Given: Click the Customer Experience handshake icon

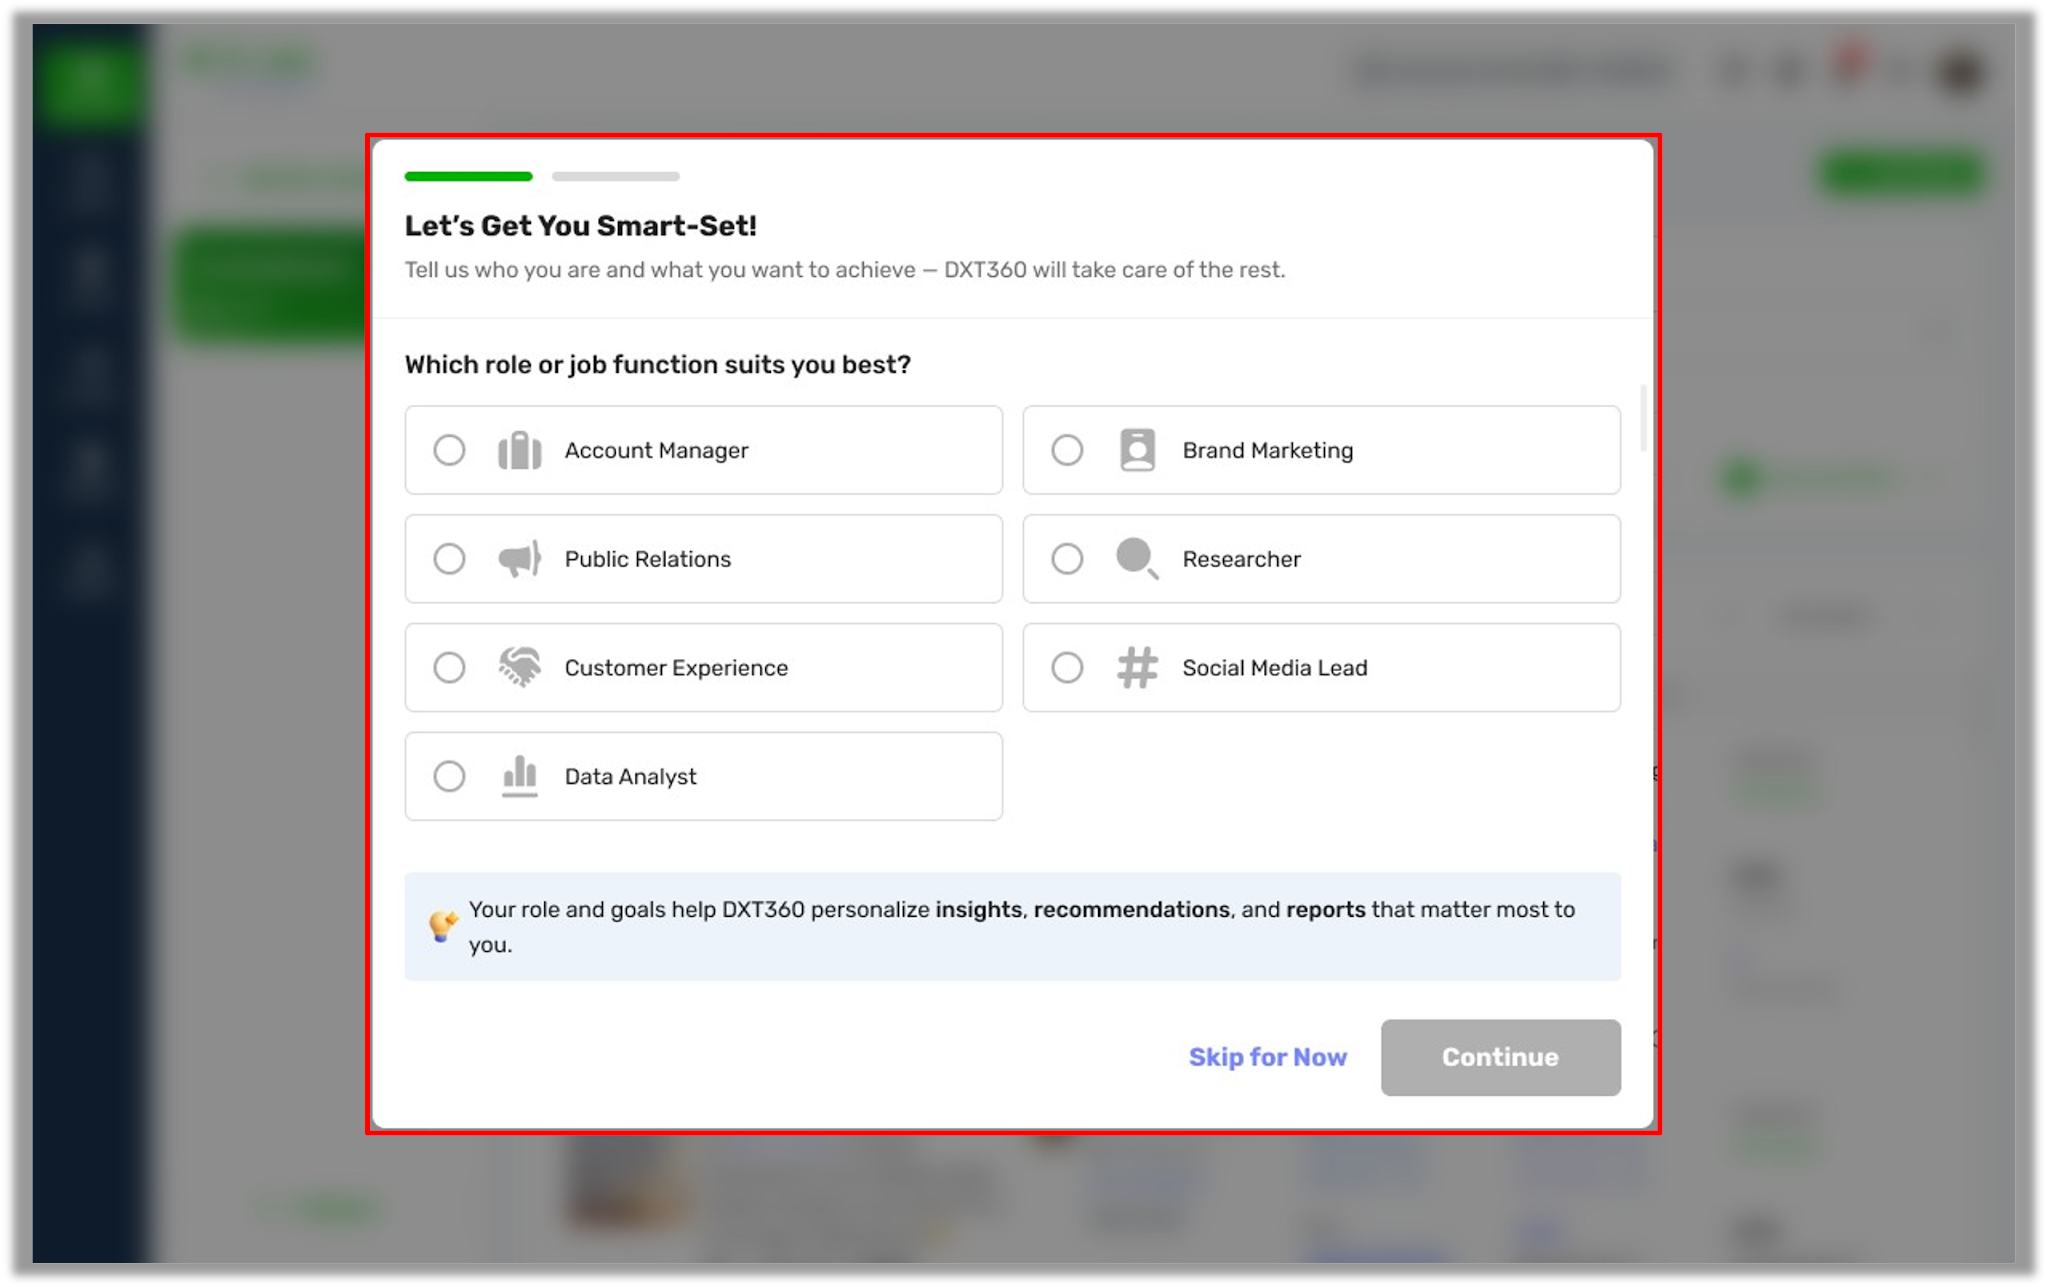Looking at the screenshot, I should 519,667.
